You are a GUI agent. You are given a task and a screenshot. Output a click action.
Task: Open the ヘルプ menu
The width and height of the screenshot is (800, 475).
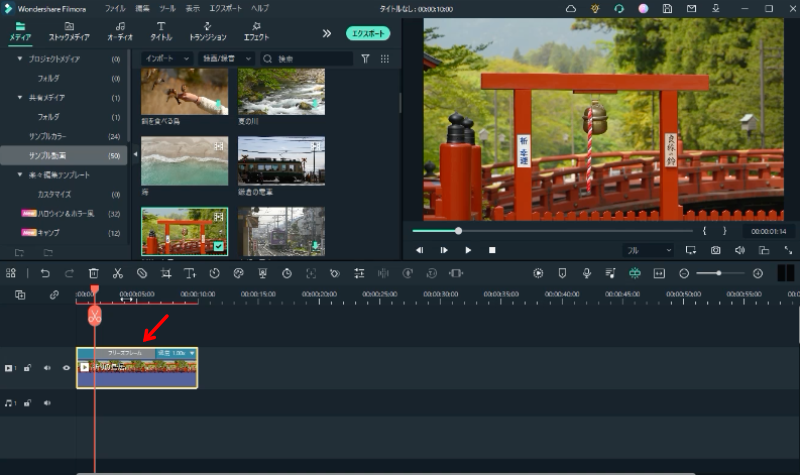tap(260, 9)
